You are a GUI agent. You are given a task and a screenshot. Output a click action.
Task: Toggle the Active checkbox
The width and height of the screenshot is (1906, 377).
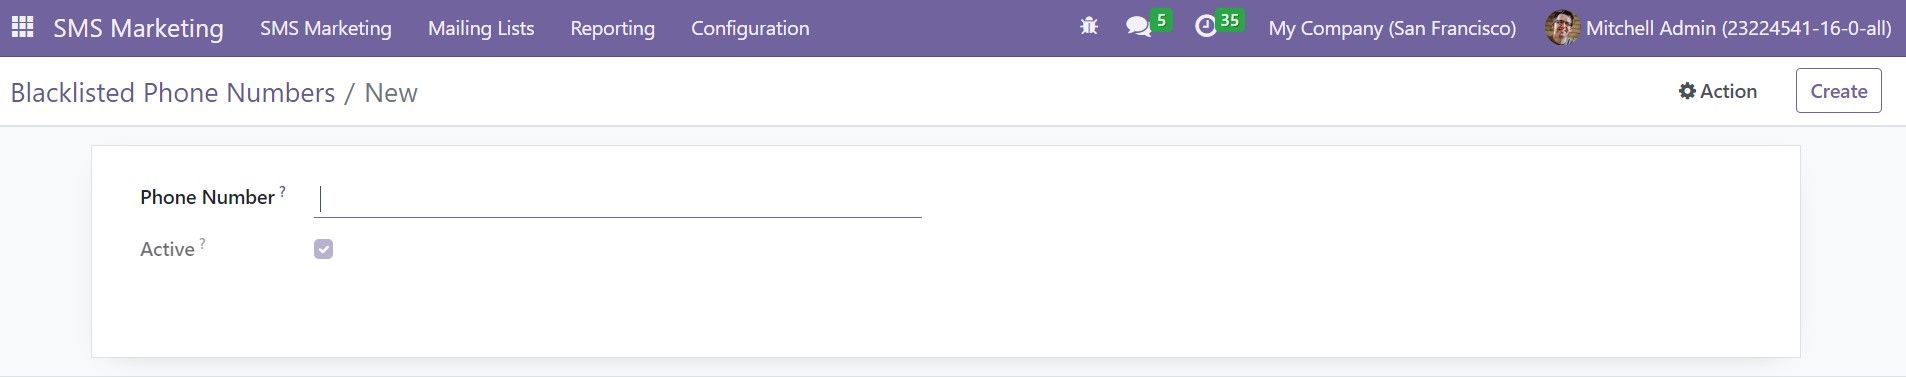coord(323,249)
